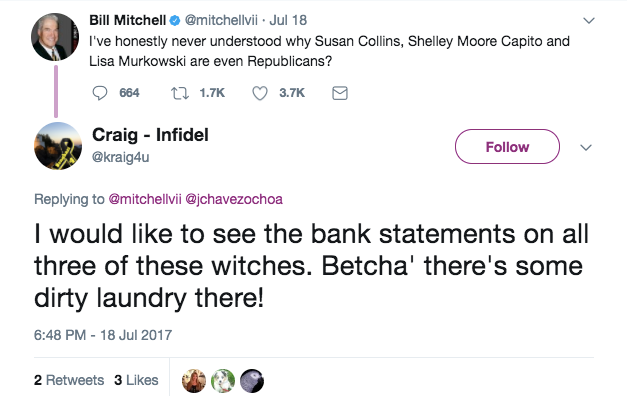The height and width of the screenshot is (396, 627).
Task: Open @kraig4u handle
Action: point(120,157)
